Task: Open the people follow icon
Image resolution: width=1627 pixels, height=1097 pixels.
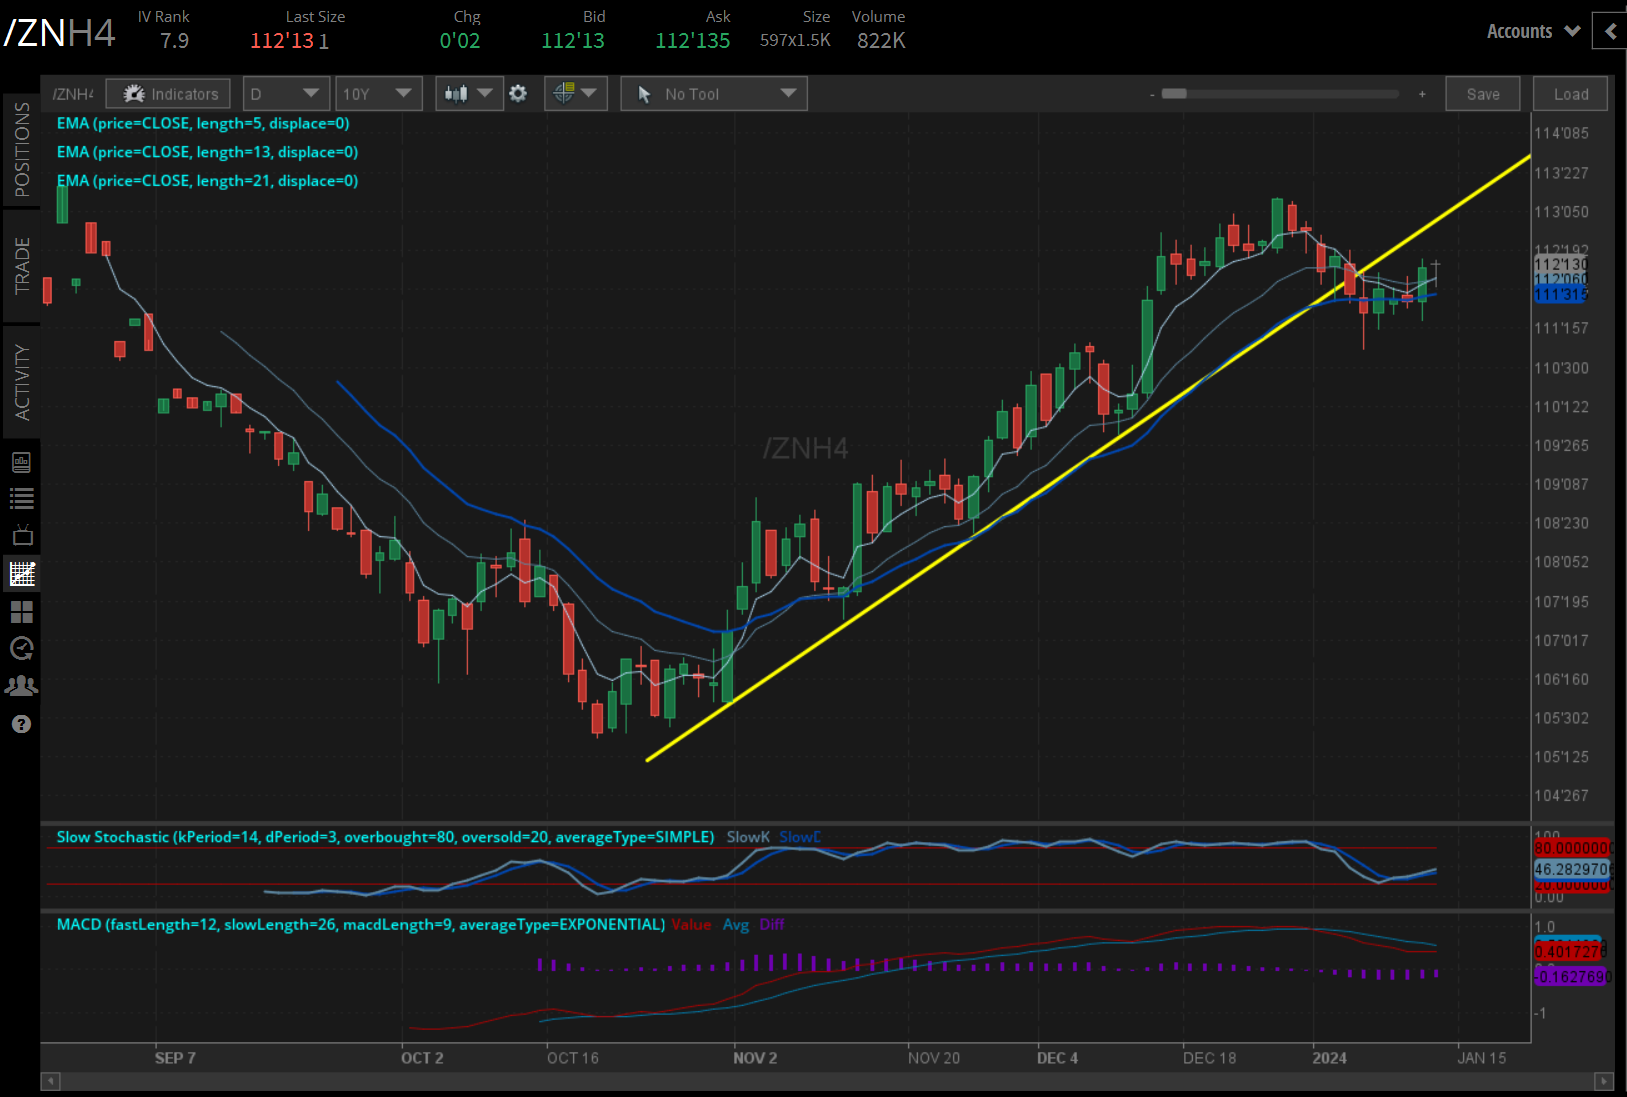Action: click(x=21, y=686)
